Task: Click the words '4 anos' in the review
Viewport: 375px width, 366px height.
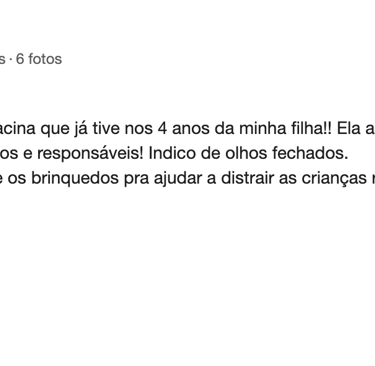Action: coord(183,129)
